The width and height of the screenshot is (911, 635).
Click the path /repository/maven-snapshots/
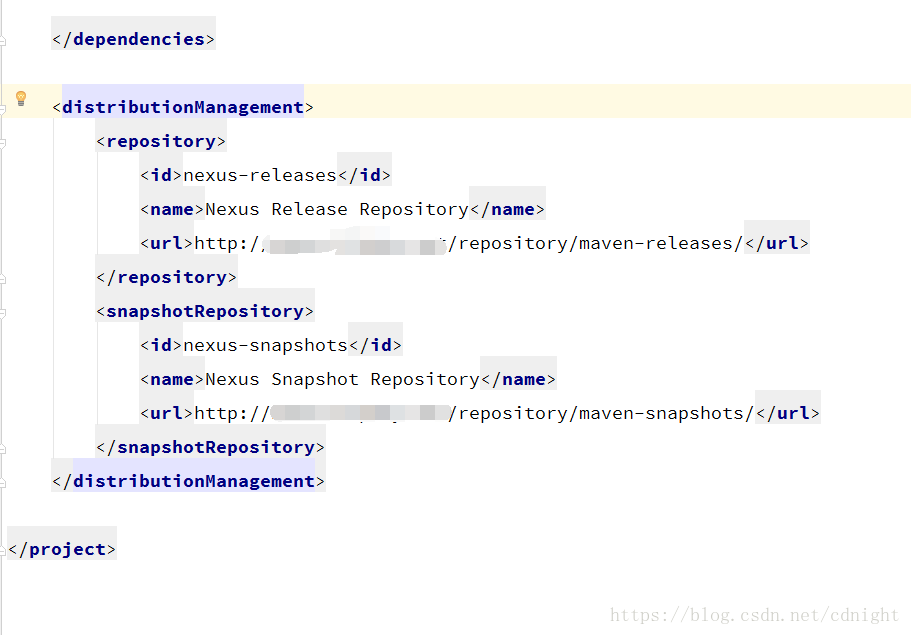[601, 414]
